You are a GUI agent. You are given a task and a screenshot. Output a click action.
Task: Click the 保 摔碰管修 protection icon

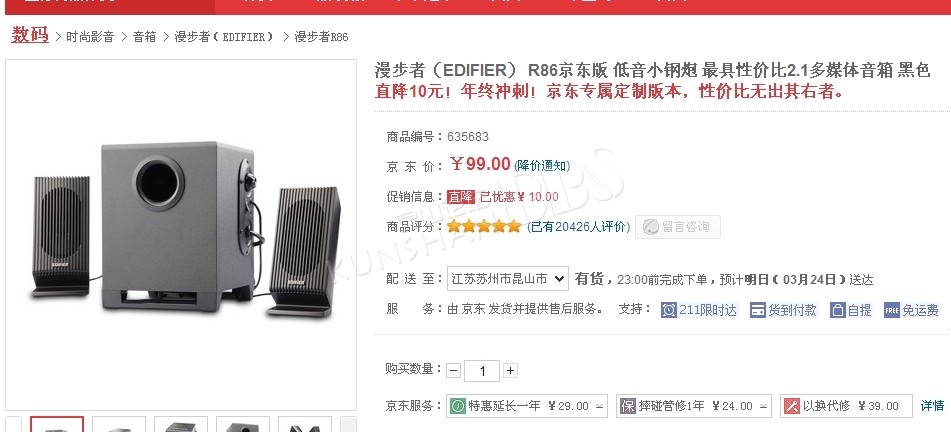627,406
